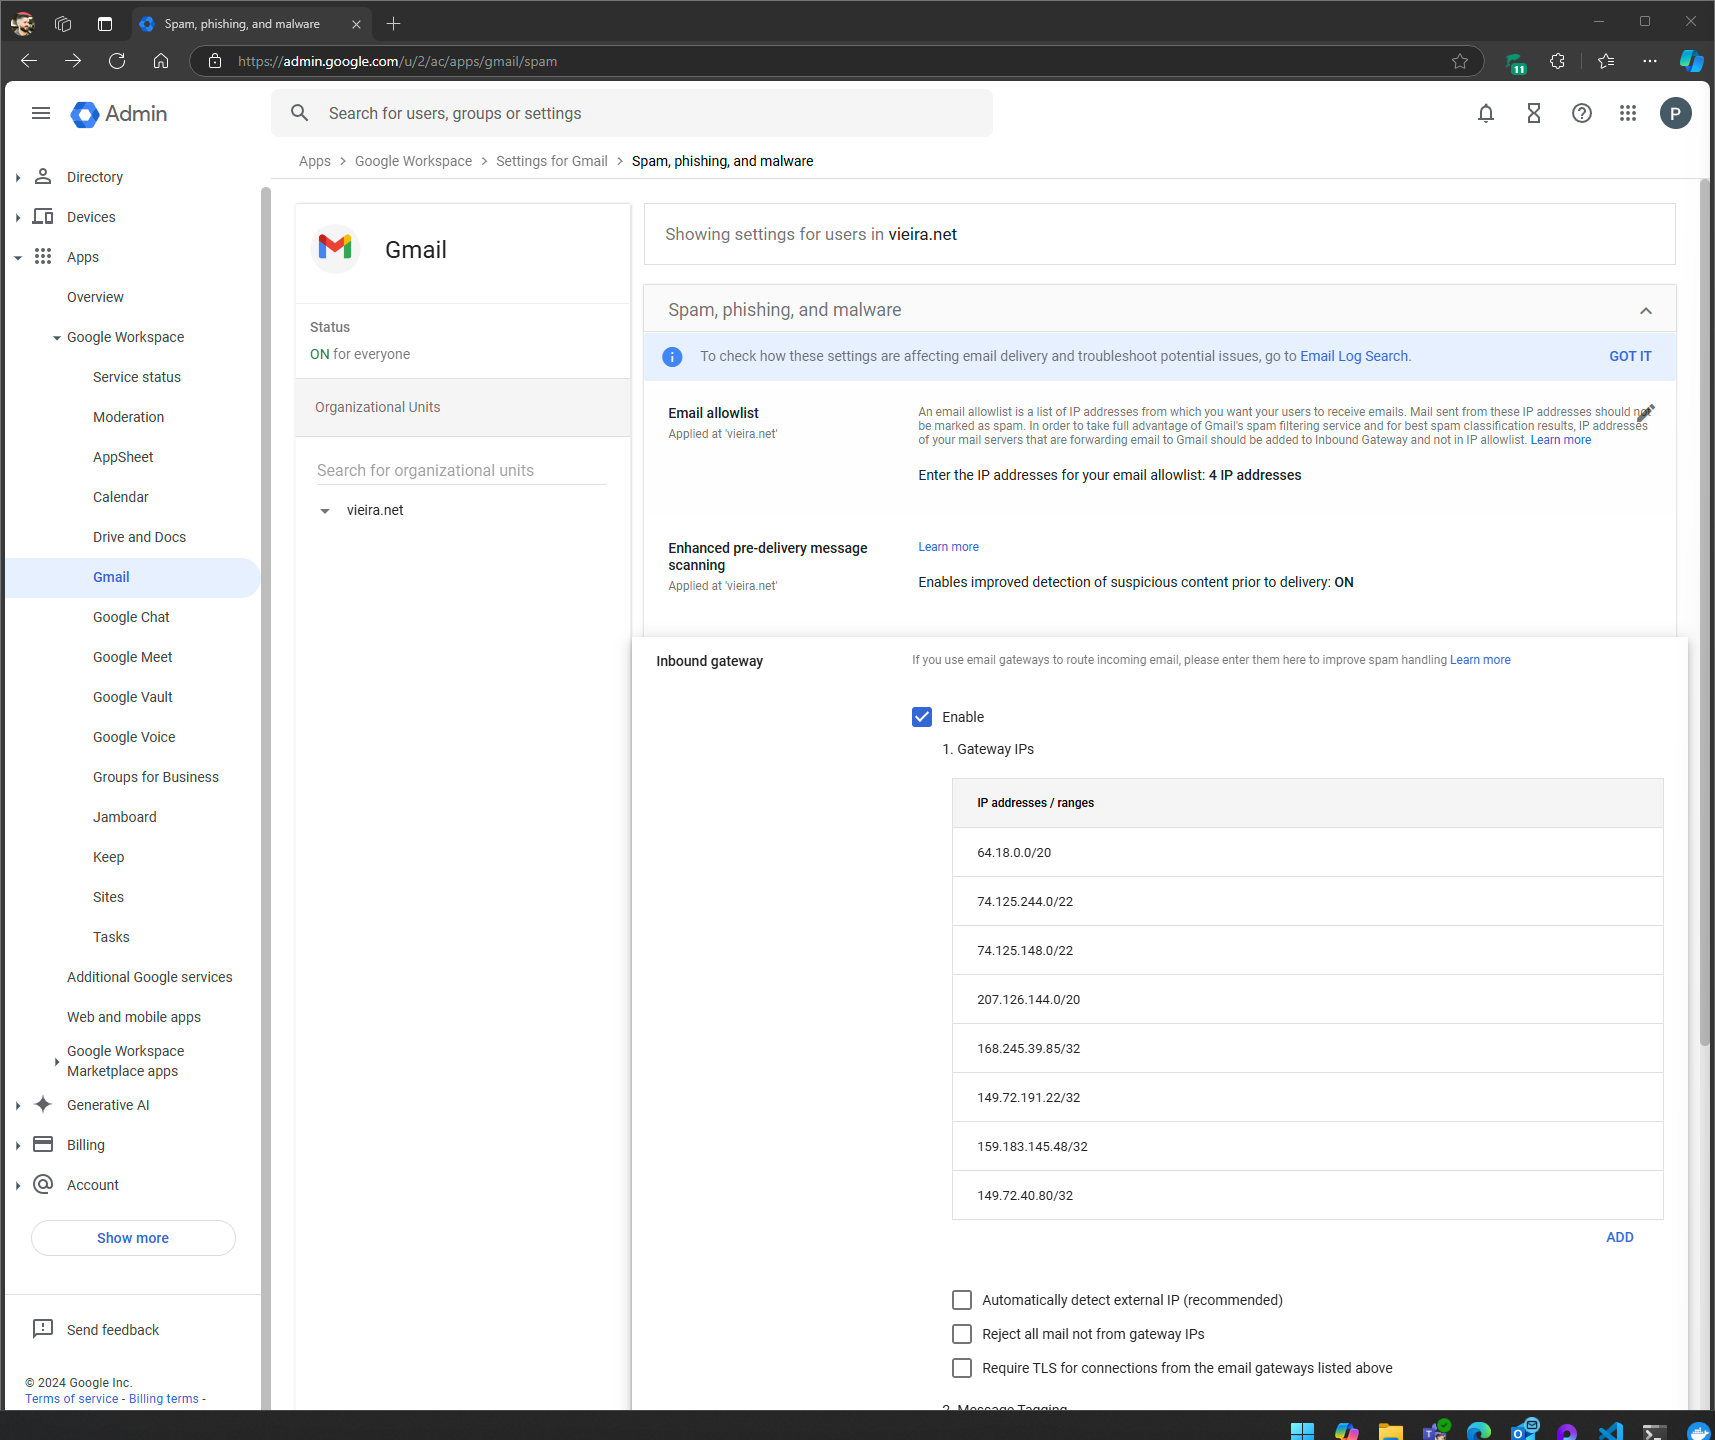Open browser favorites list
The image size is (1715, 1440).
click(x=1606, y=61)
